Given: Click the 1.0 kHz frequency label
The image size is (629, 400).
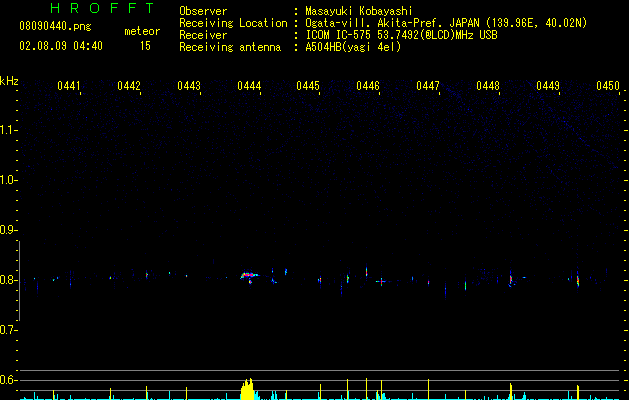Looking at the screenshot, I should (x=8, y=180).
